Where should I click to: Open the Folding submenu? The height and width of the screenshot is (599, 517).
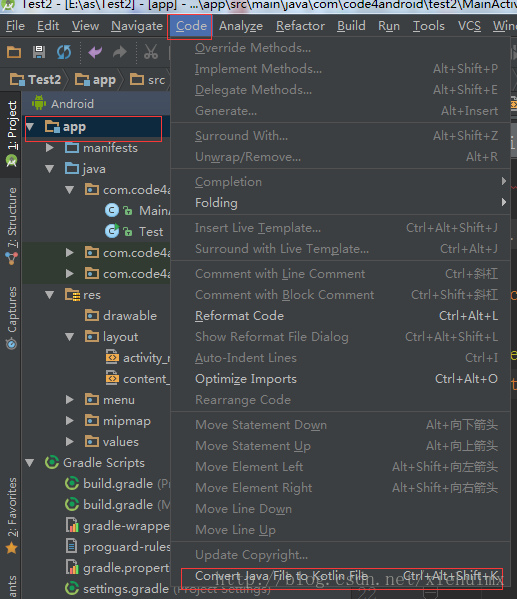[340, 203]
